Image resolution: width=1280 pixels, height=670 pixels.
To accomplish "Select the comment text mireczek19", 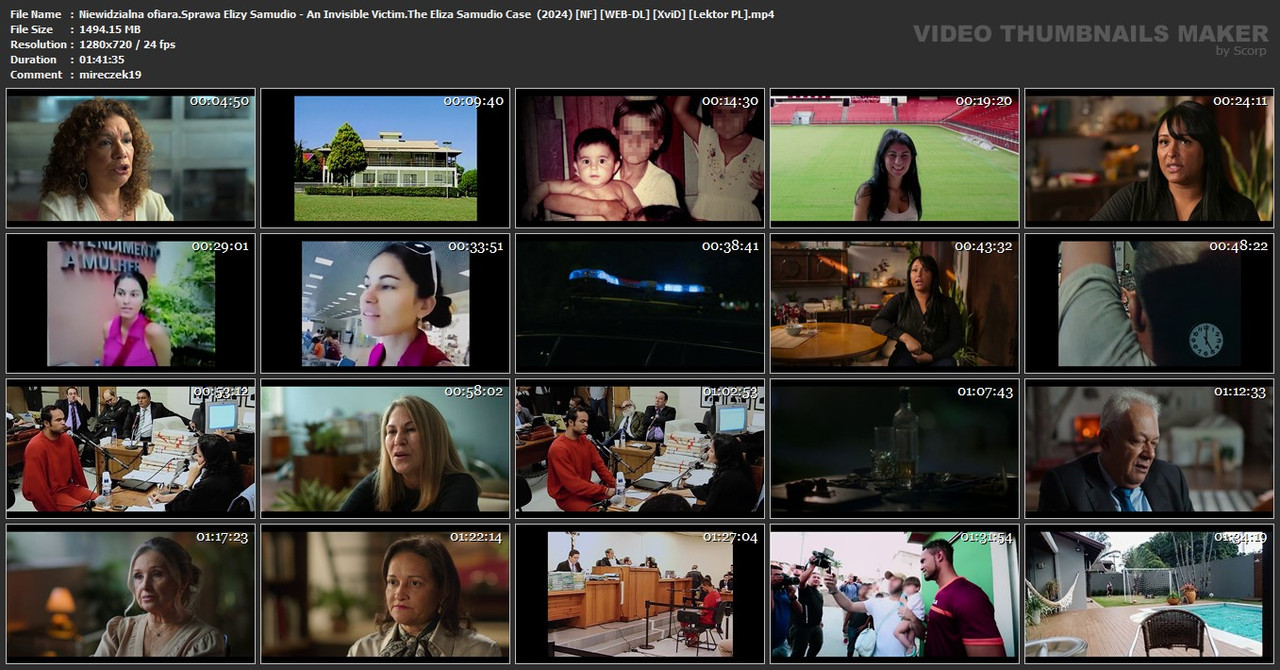I will pyautogui.click(x=110, y=74).
